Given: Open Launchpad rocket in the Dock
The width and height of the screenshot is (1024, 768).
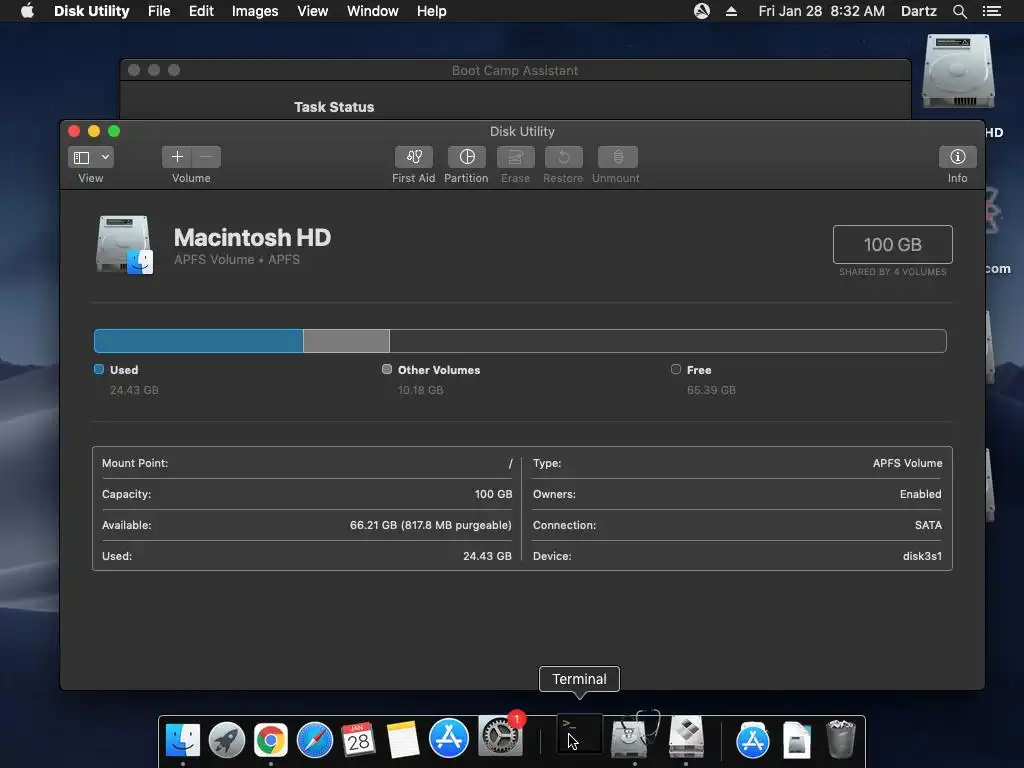Looking at the screenshot, I should click(227, 739).
